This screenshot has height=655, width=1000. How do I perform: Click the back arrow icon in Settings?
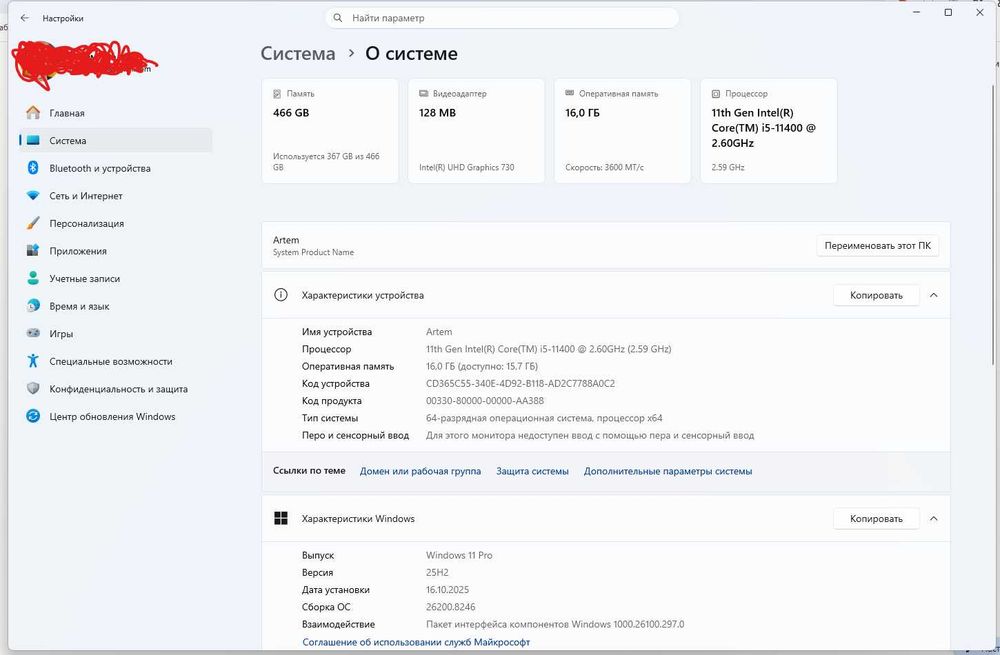(25, 18)
